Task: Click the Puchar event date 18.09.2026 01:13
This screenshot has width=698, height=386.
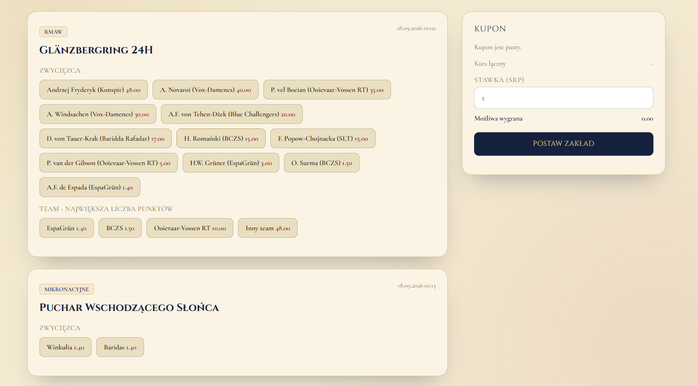Action: tap(417, 286)
